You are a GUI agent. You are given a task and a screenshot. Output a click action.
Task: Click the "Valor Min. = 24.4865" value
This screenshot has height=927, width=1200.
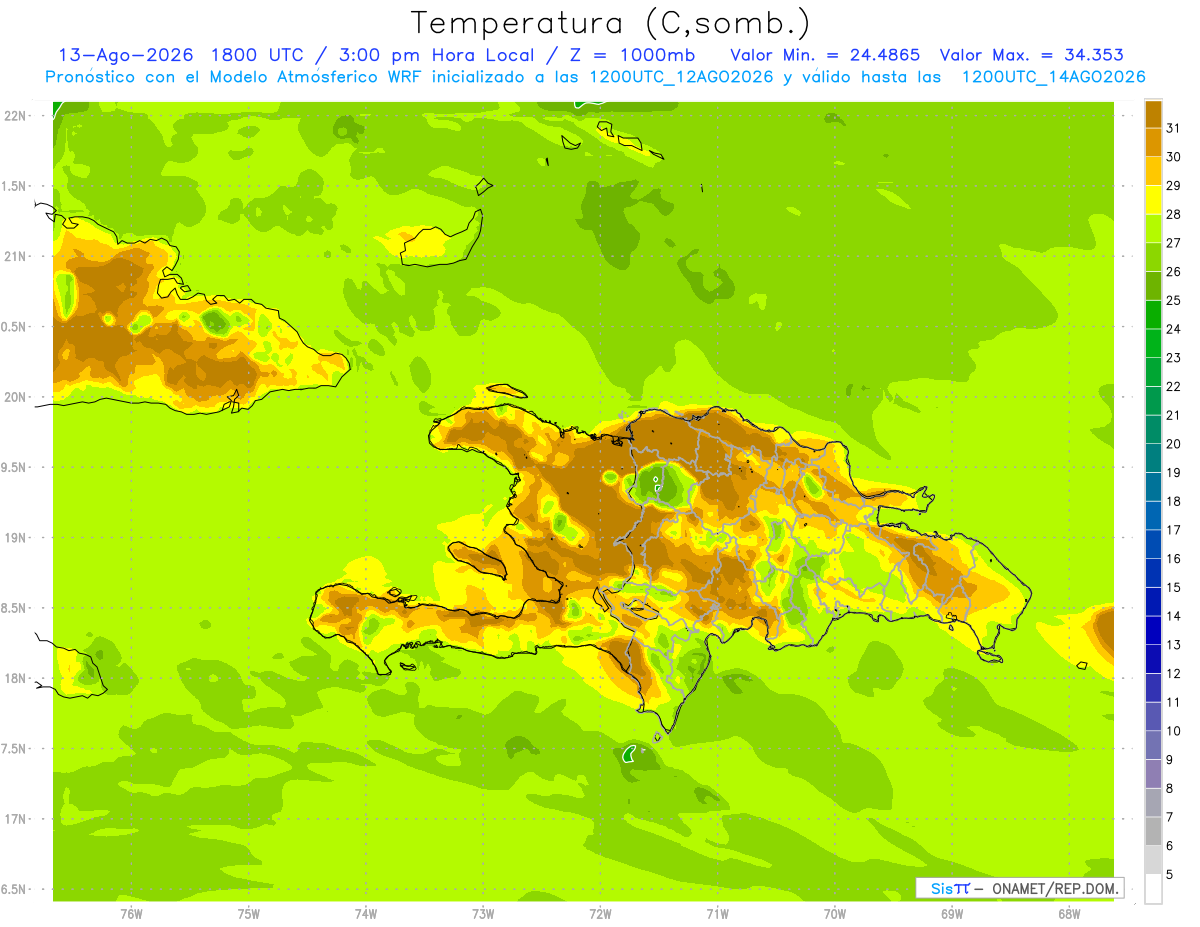[x=825, y=55]
